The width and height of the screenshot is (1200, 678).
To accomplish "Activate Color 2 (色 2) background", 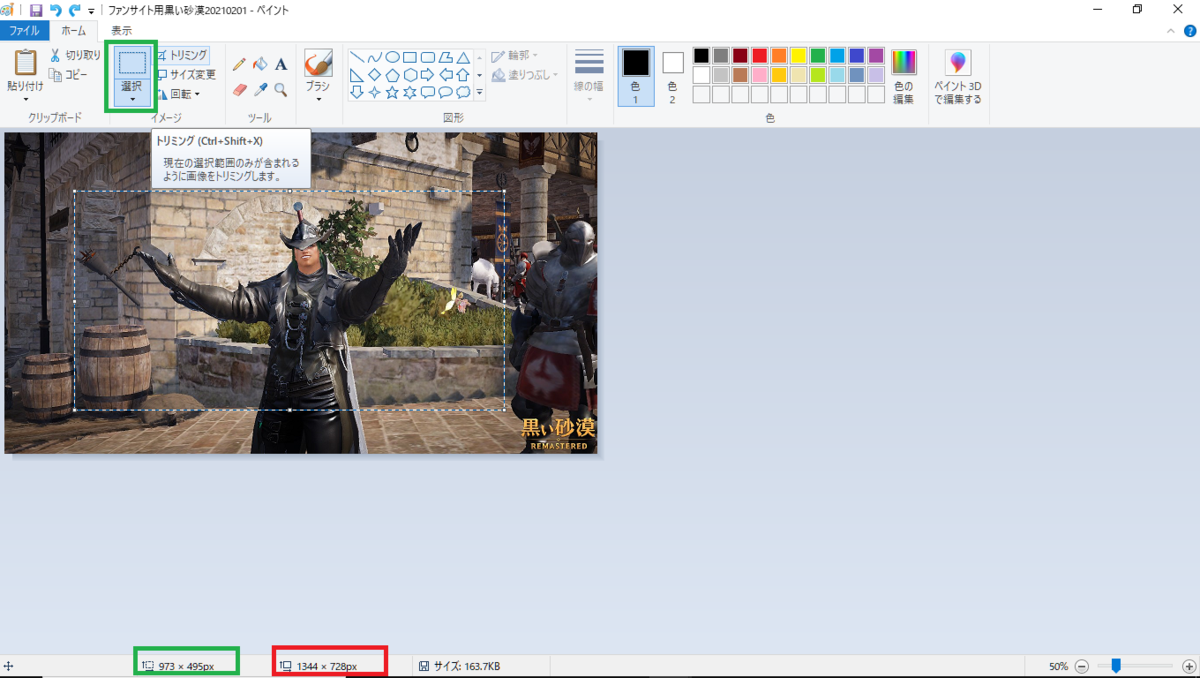I will [x=673, y=76].
